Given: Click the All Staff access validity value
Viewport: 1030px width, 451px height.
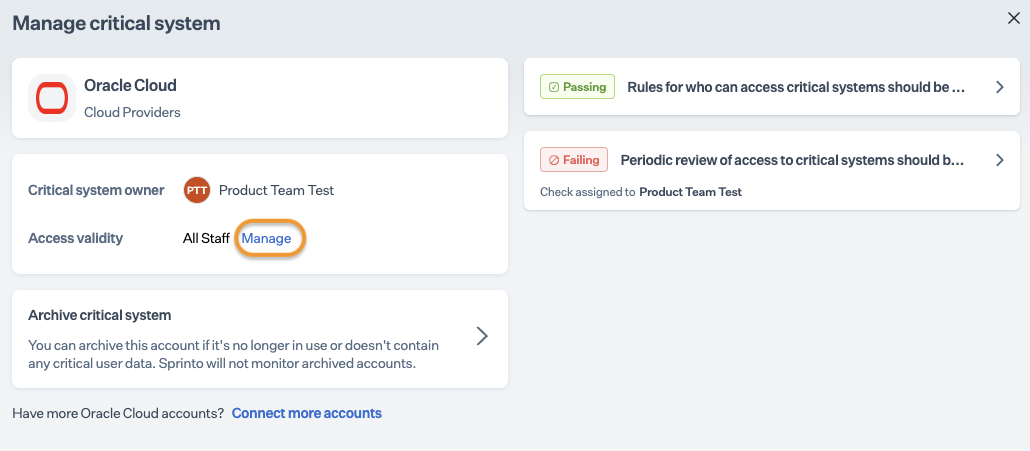Looking at the screenshot, I should 206,239.
